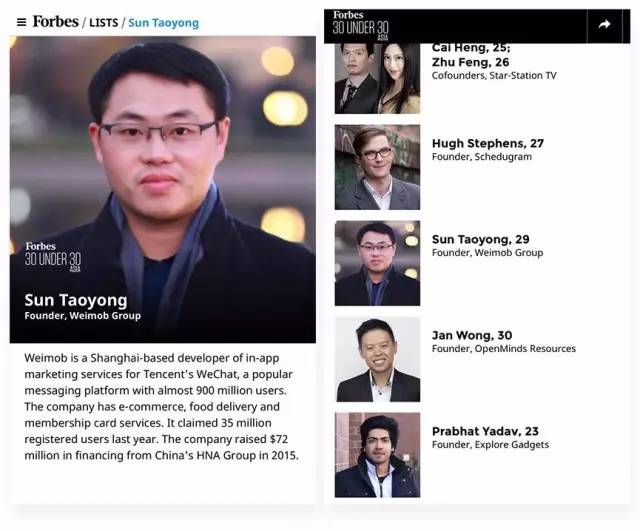Click Founder, Explore Gadgets subtitle
Viewport: 640px width, 531px height.
pos(490,444)
